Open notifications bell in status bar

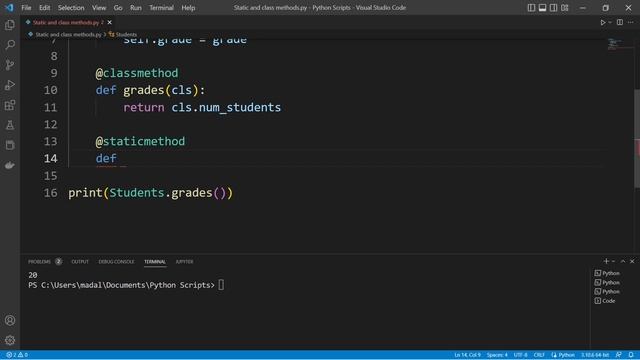pos(631,355)
